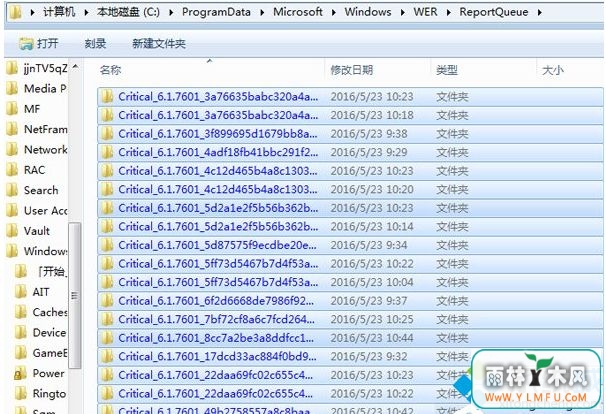Viewport: 606px width, 414px height.
Task: Click the 打开 toolbar folder icon
Action: 26,44
